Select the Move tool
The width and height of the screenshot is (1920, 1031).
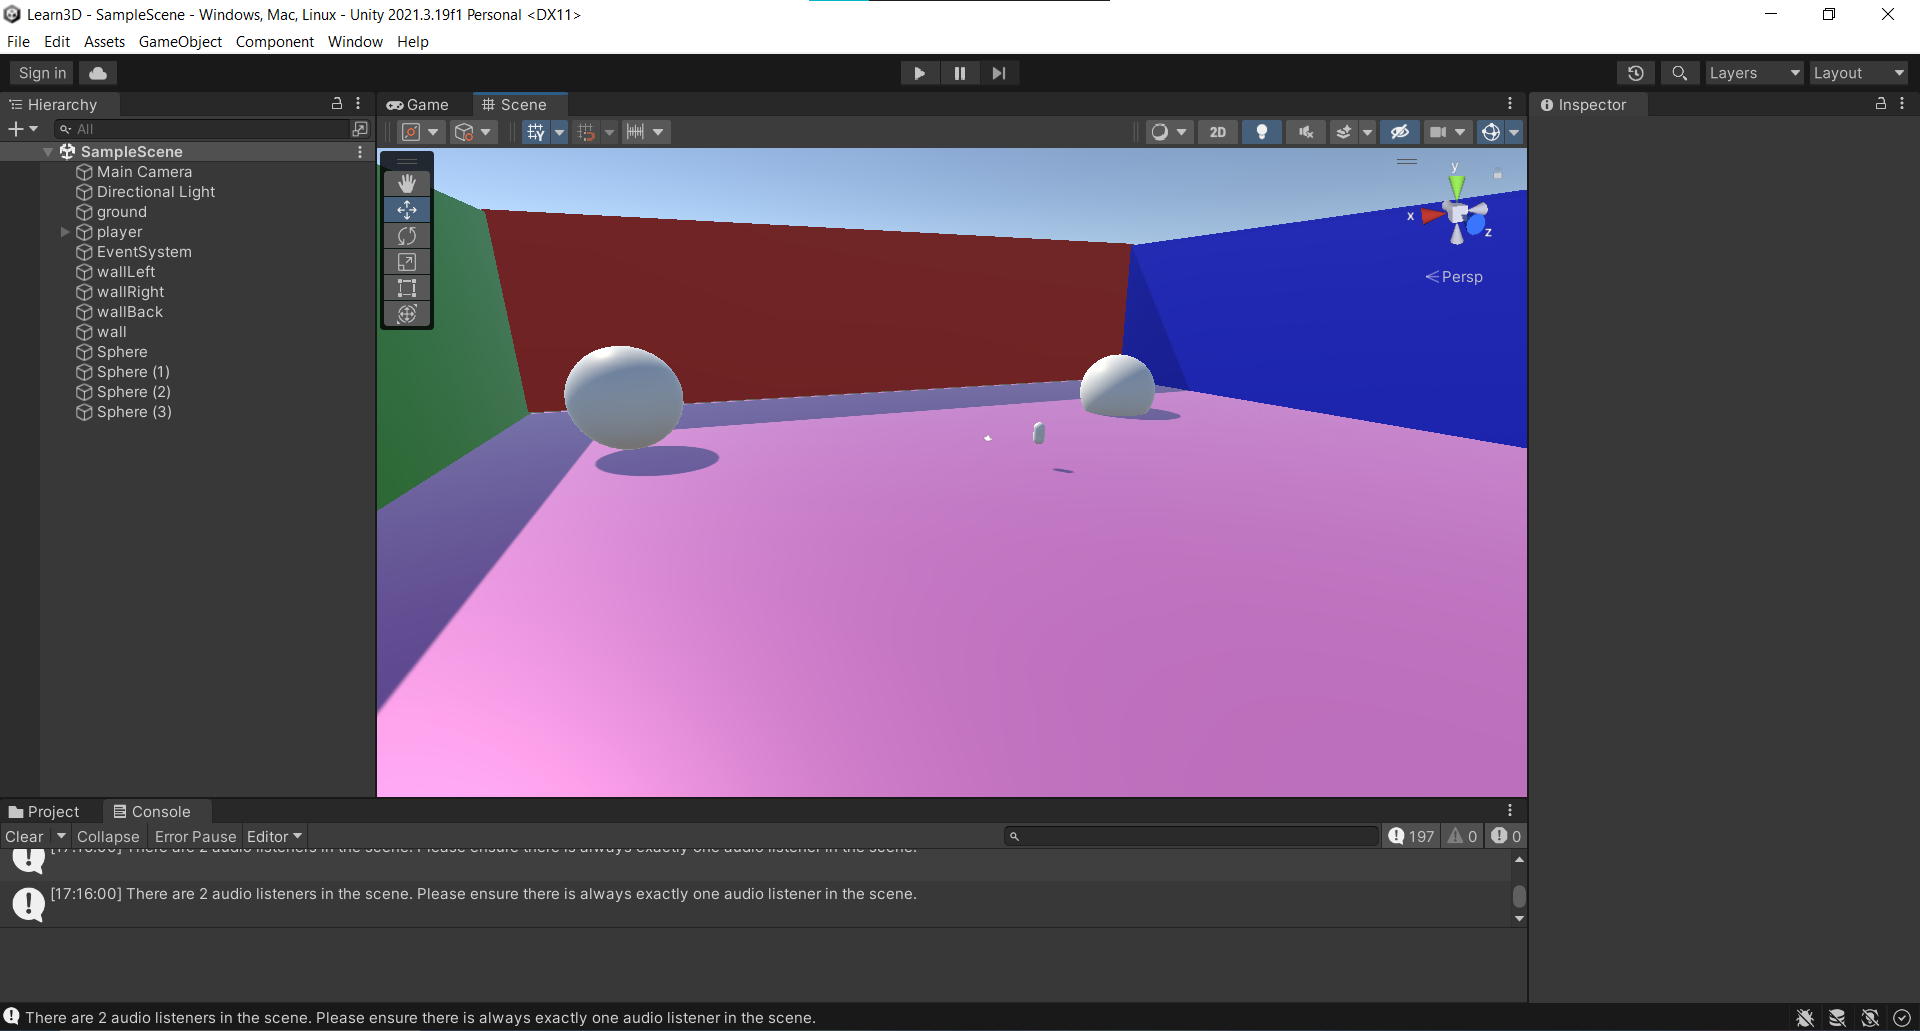point(407,210)
